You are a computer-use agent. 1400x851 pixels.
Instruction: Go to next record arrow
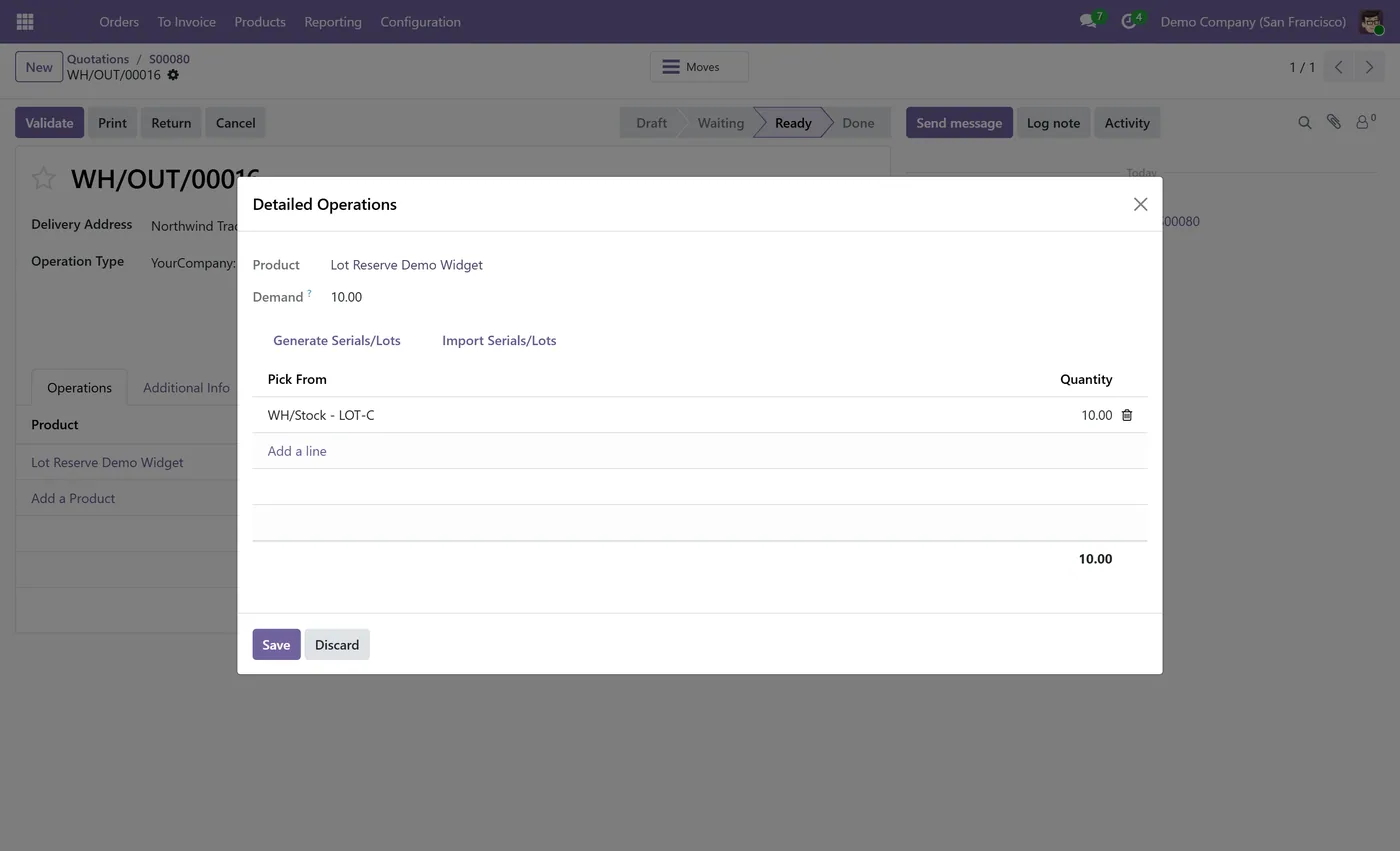pyautogui.click(x=1369, y=67)
